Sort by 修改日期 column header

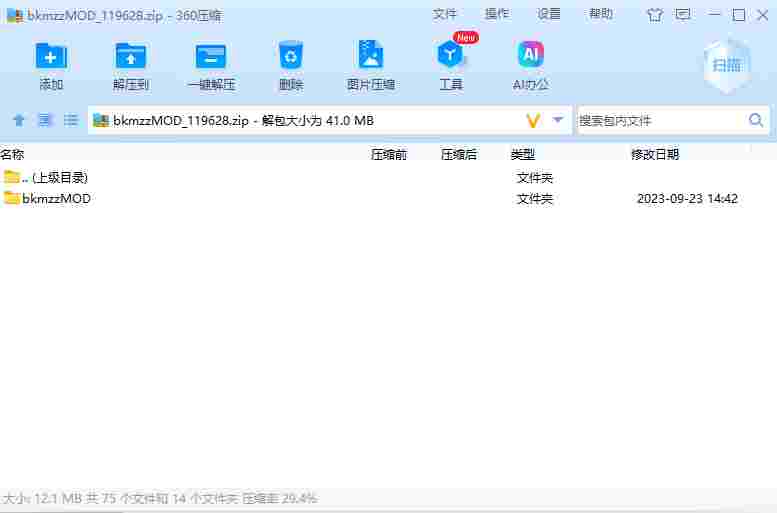pyautogui.click(x=655, y=155)
